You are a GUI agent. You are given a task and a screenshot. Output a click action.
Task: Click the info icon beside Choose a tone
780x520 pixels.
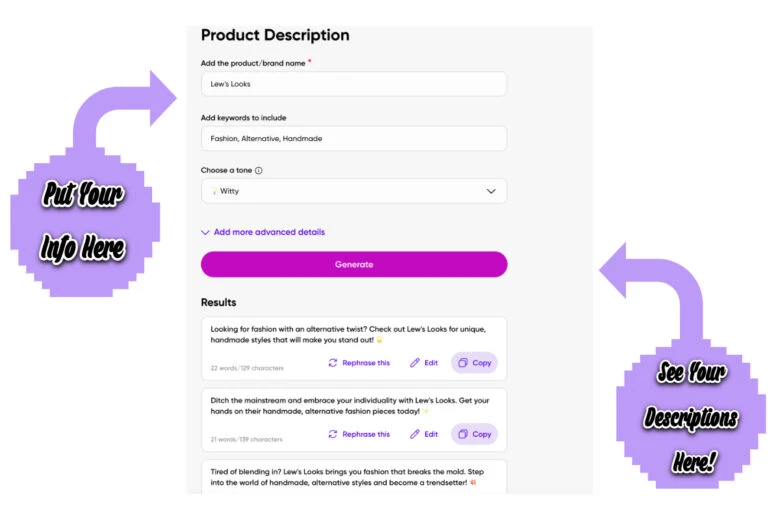coord(259,171)
